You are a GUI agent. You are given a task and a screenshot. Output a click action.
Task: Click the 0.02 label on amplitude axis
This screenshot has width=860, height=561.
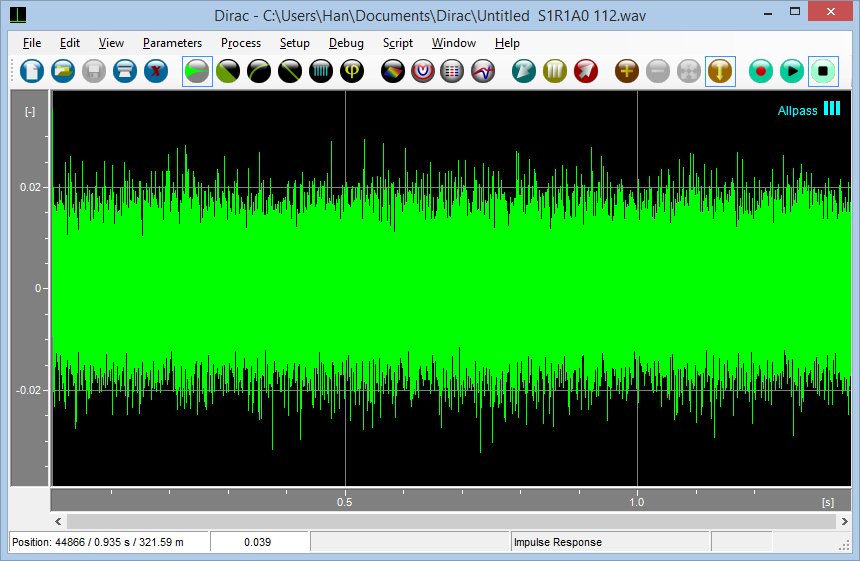30,188
